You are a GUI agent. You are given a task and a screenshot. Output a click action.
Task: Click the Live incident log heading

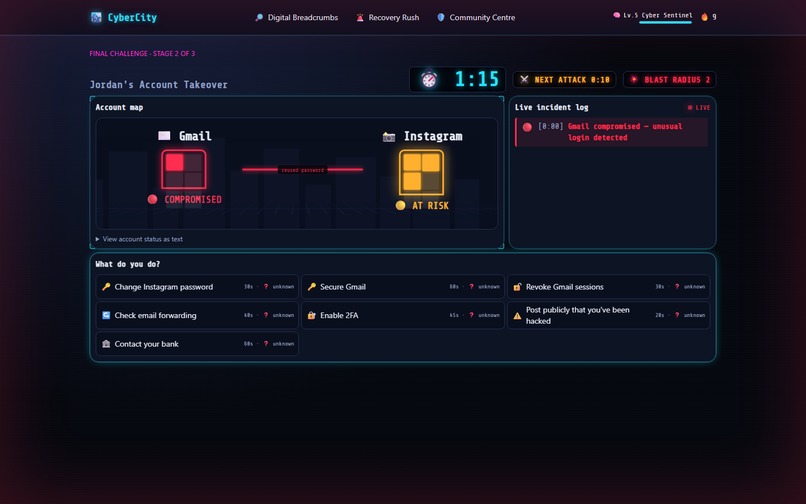(552, 107)
